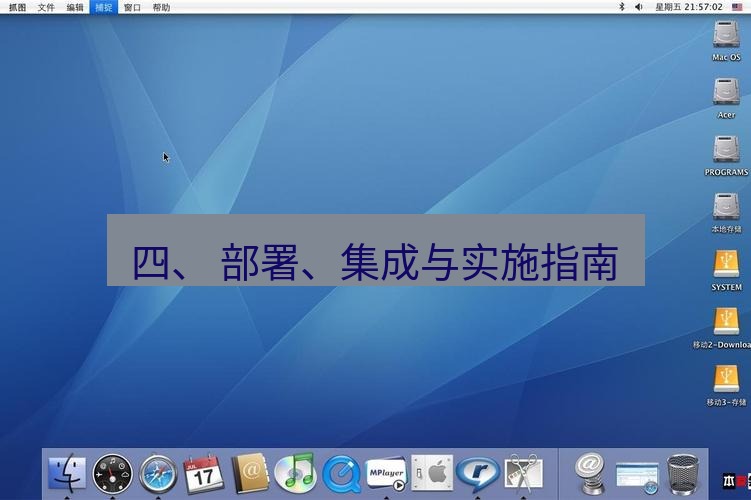The width and height of the screenshot is (751, 500).
Task: Open the 帮助 menu
Action: pos(161,7)
